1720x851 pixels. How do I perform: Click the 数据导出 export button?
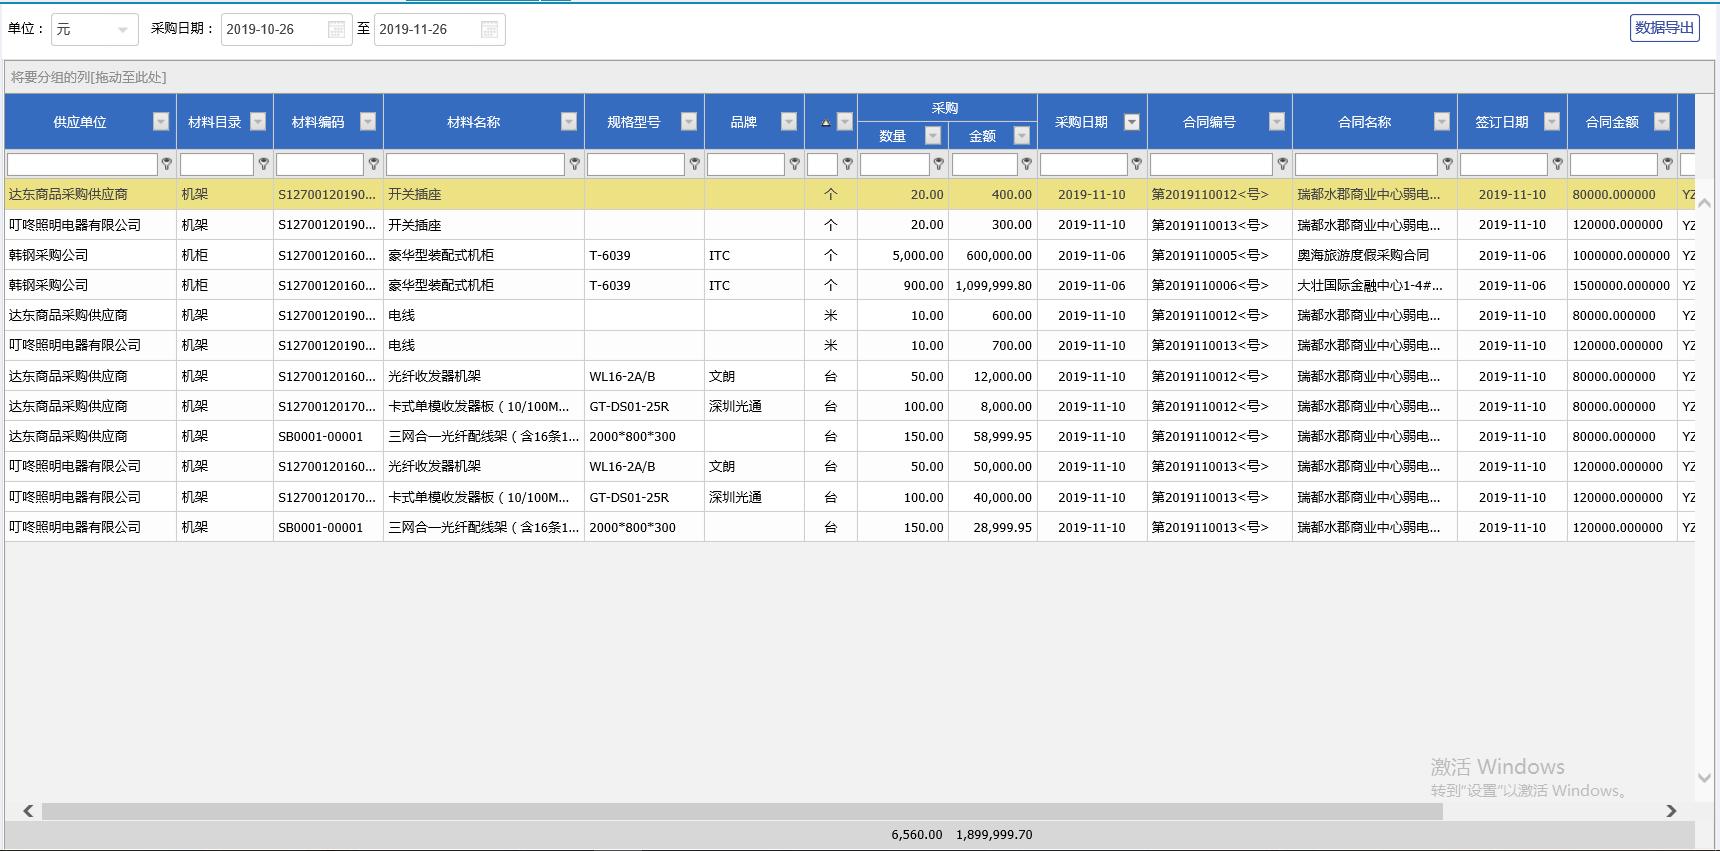[1664, 28]
